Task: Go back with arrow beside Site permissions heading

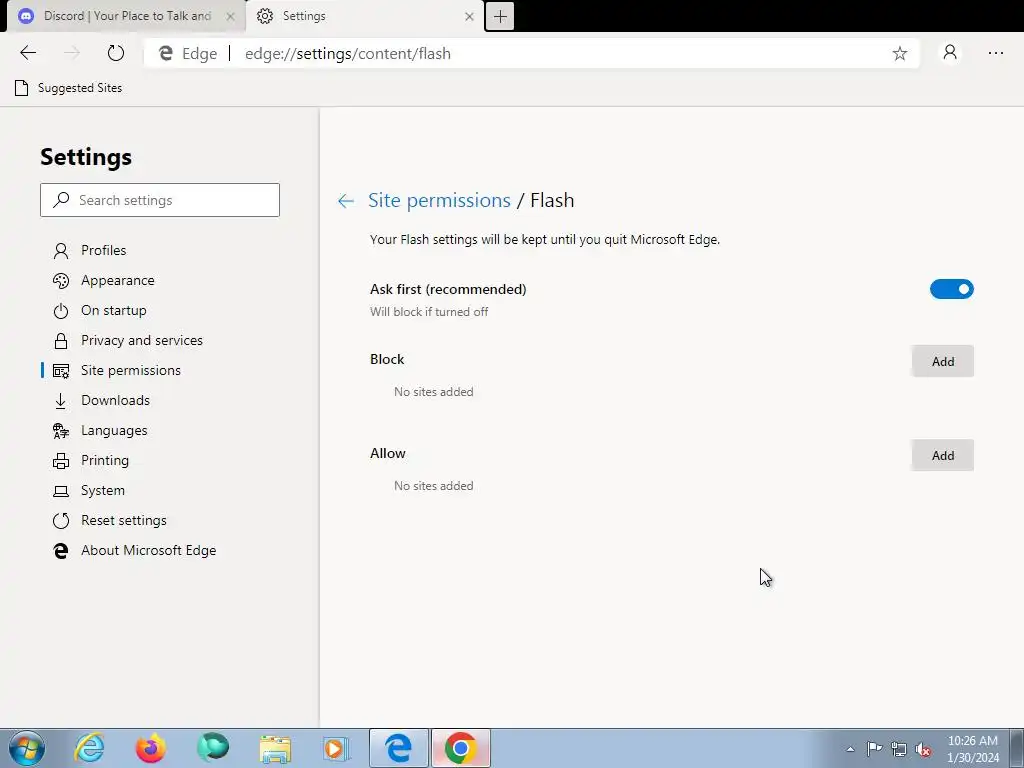Action: point(345,200)
